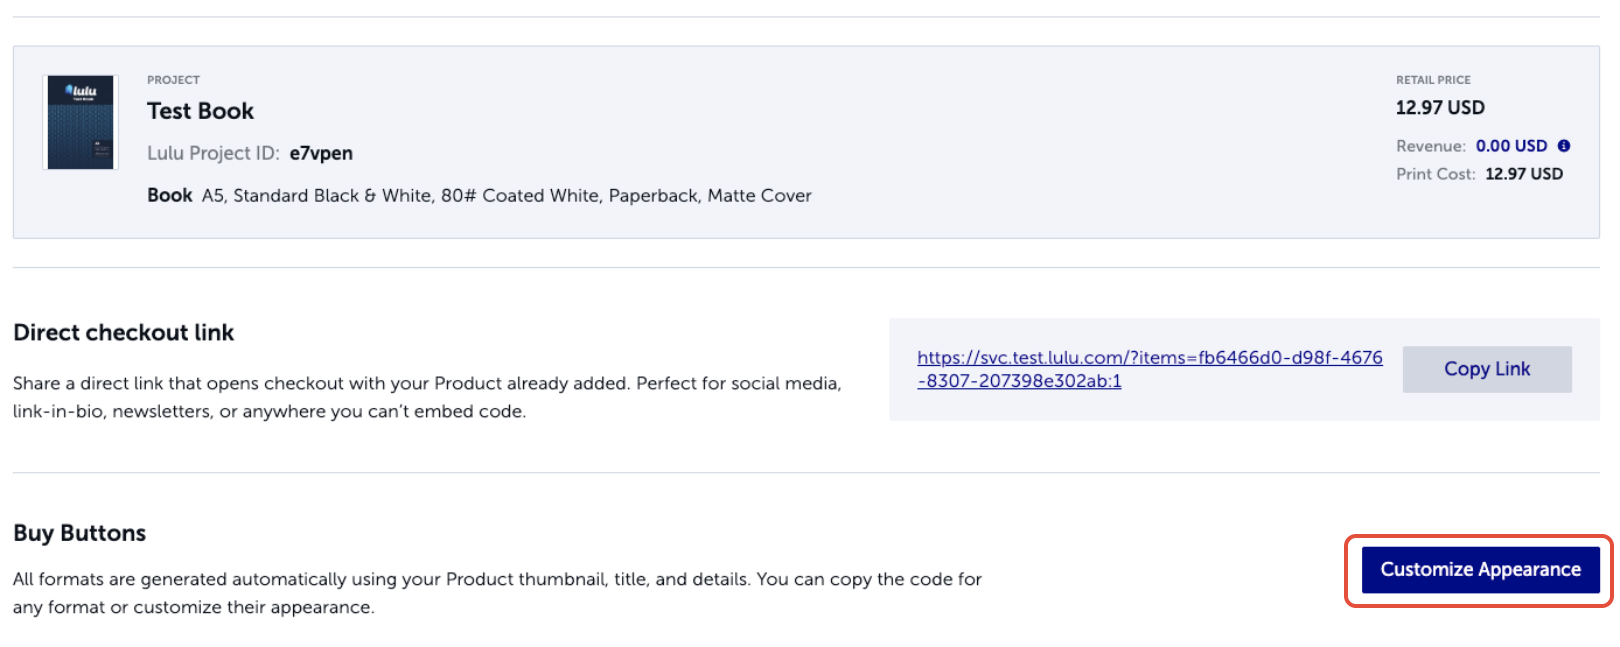Screen dimensions: 1620x647
Task: Click the revenue info icon
Action: point(1564,146)
